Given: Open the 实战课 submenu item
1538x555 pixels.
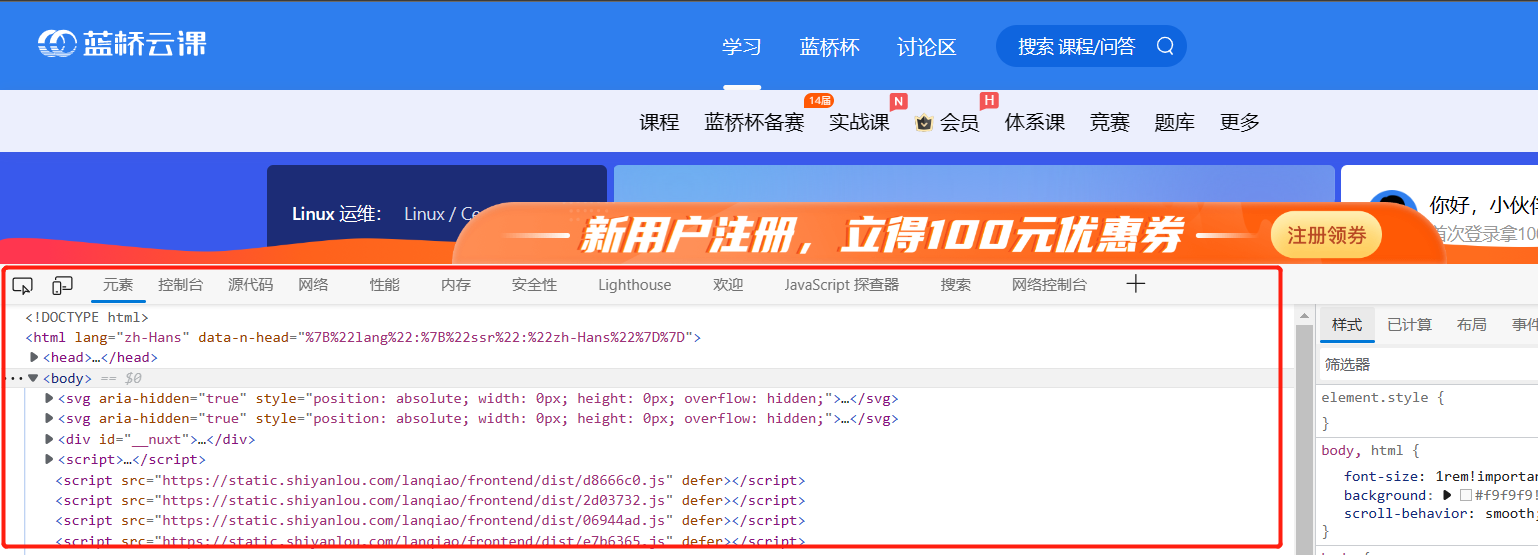Looking at the screenshot, I should pos(859,122).
